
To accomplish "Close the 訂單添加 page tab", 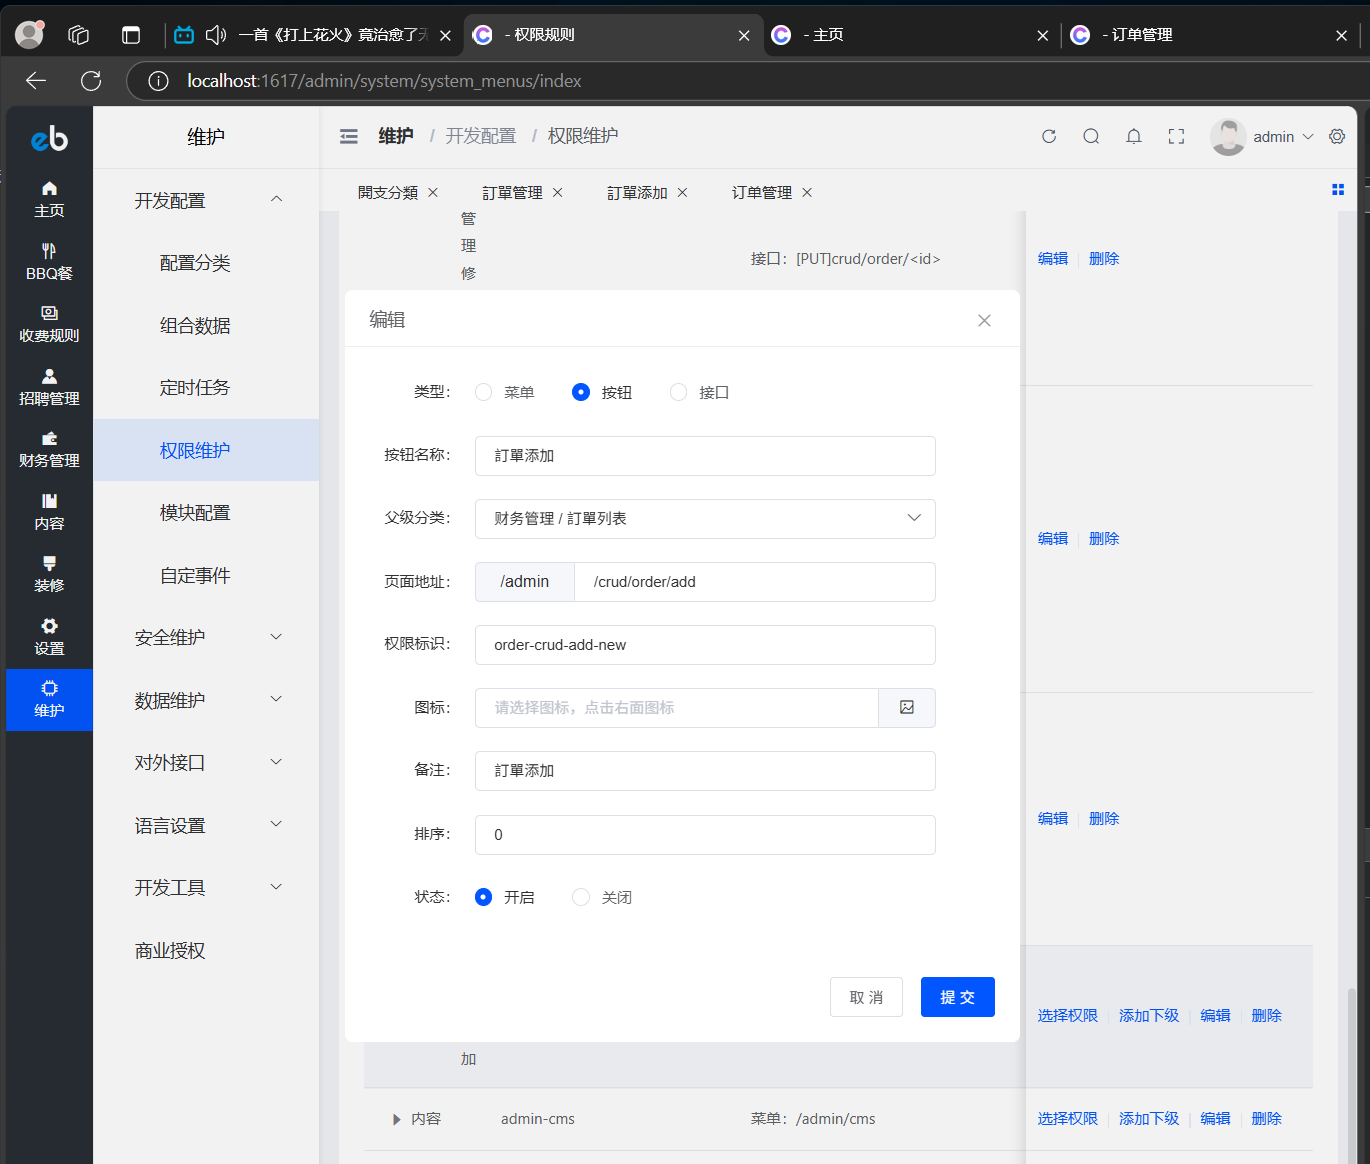I will 682,192.
